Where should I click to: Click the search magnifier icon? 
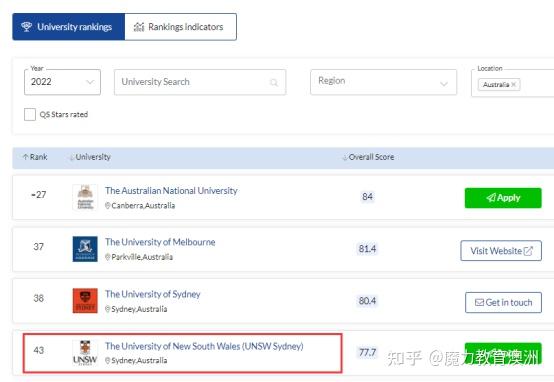[x=274, y=82]
